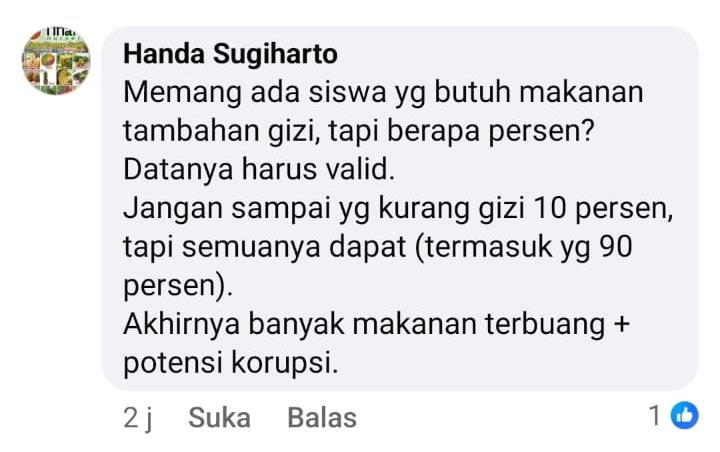Click the phrase "kurang gizi 10 persen,"
Viewport: 720px width, 452px height.
click(526, 209)
